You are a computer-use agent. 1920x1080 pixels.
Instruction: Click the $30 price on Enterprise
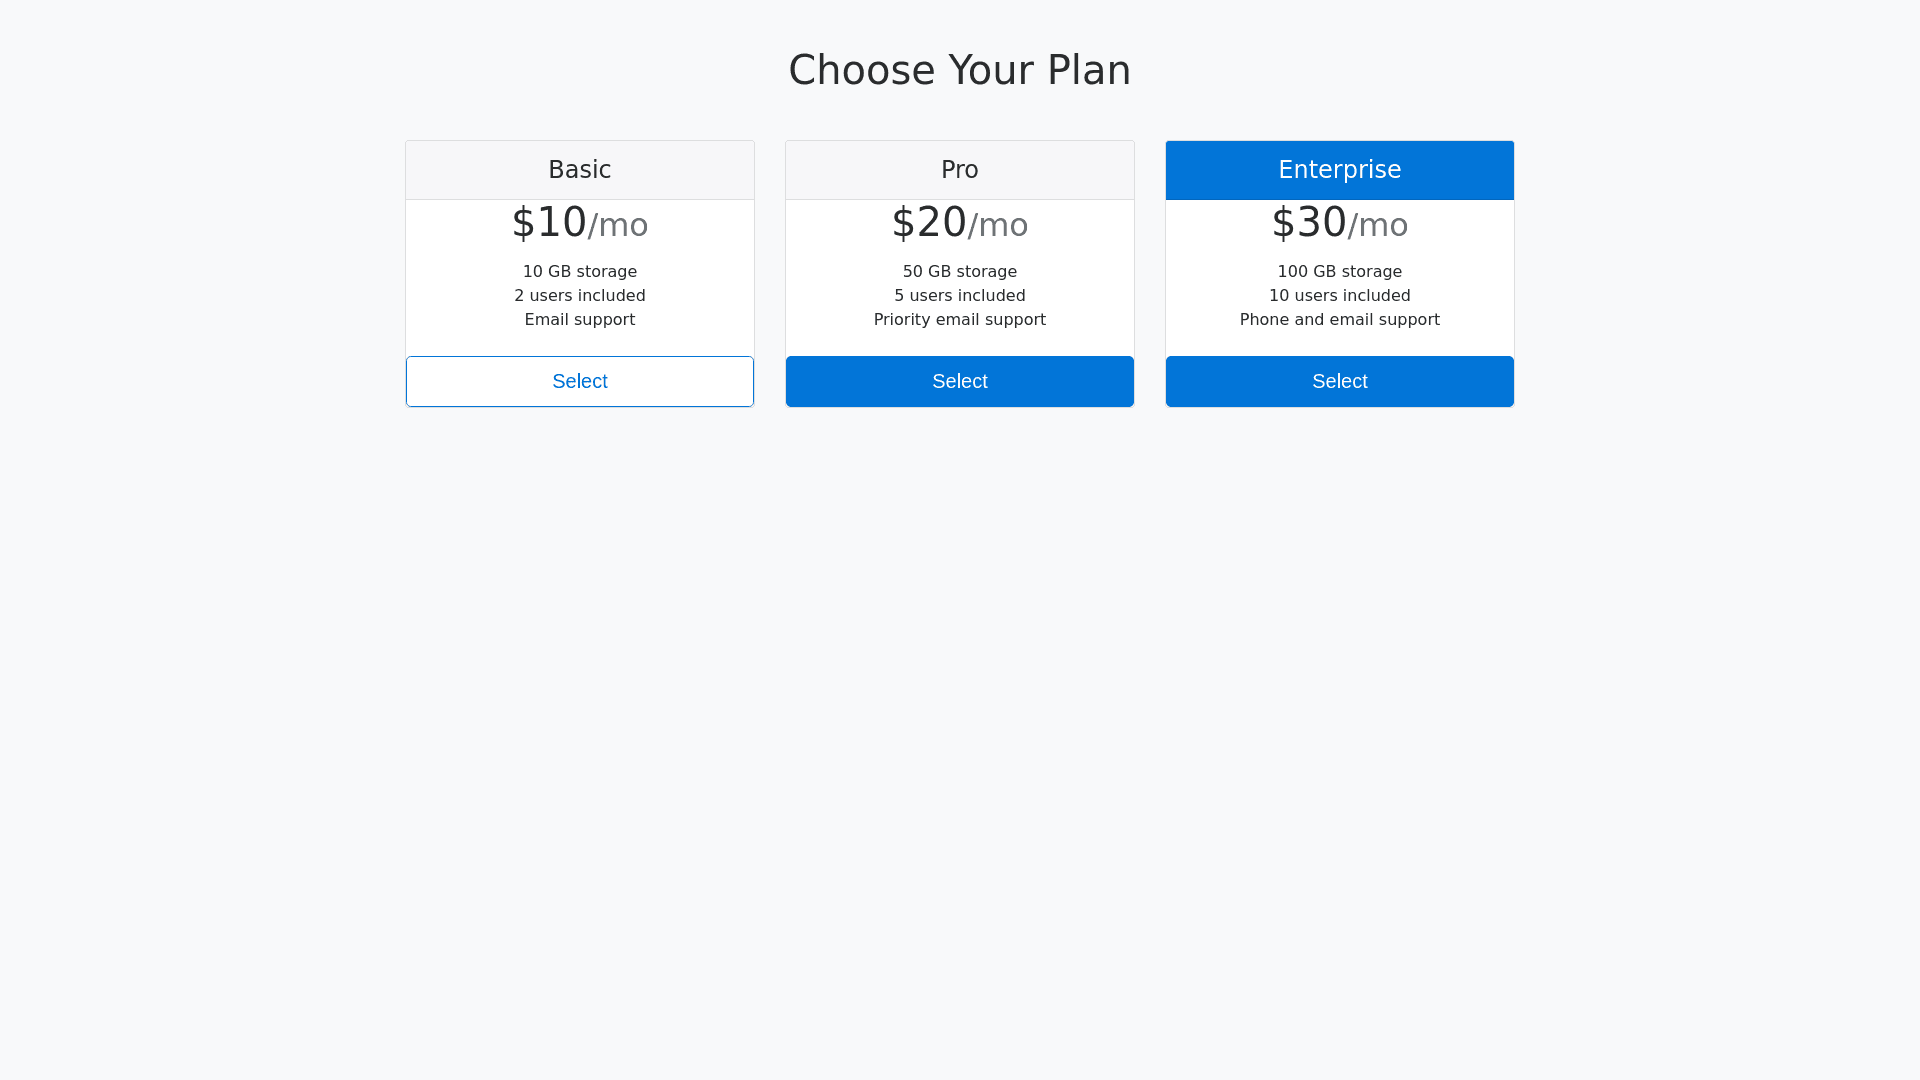click(1310, 222)
